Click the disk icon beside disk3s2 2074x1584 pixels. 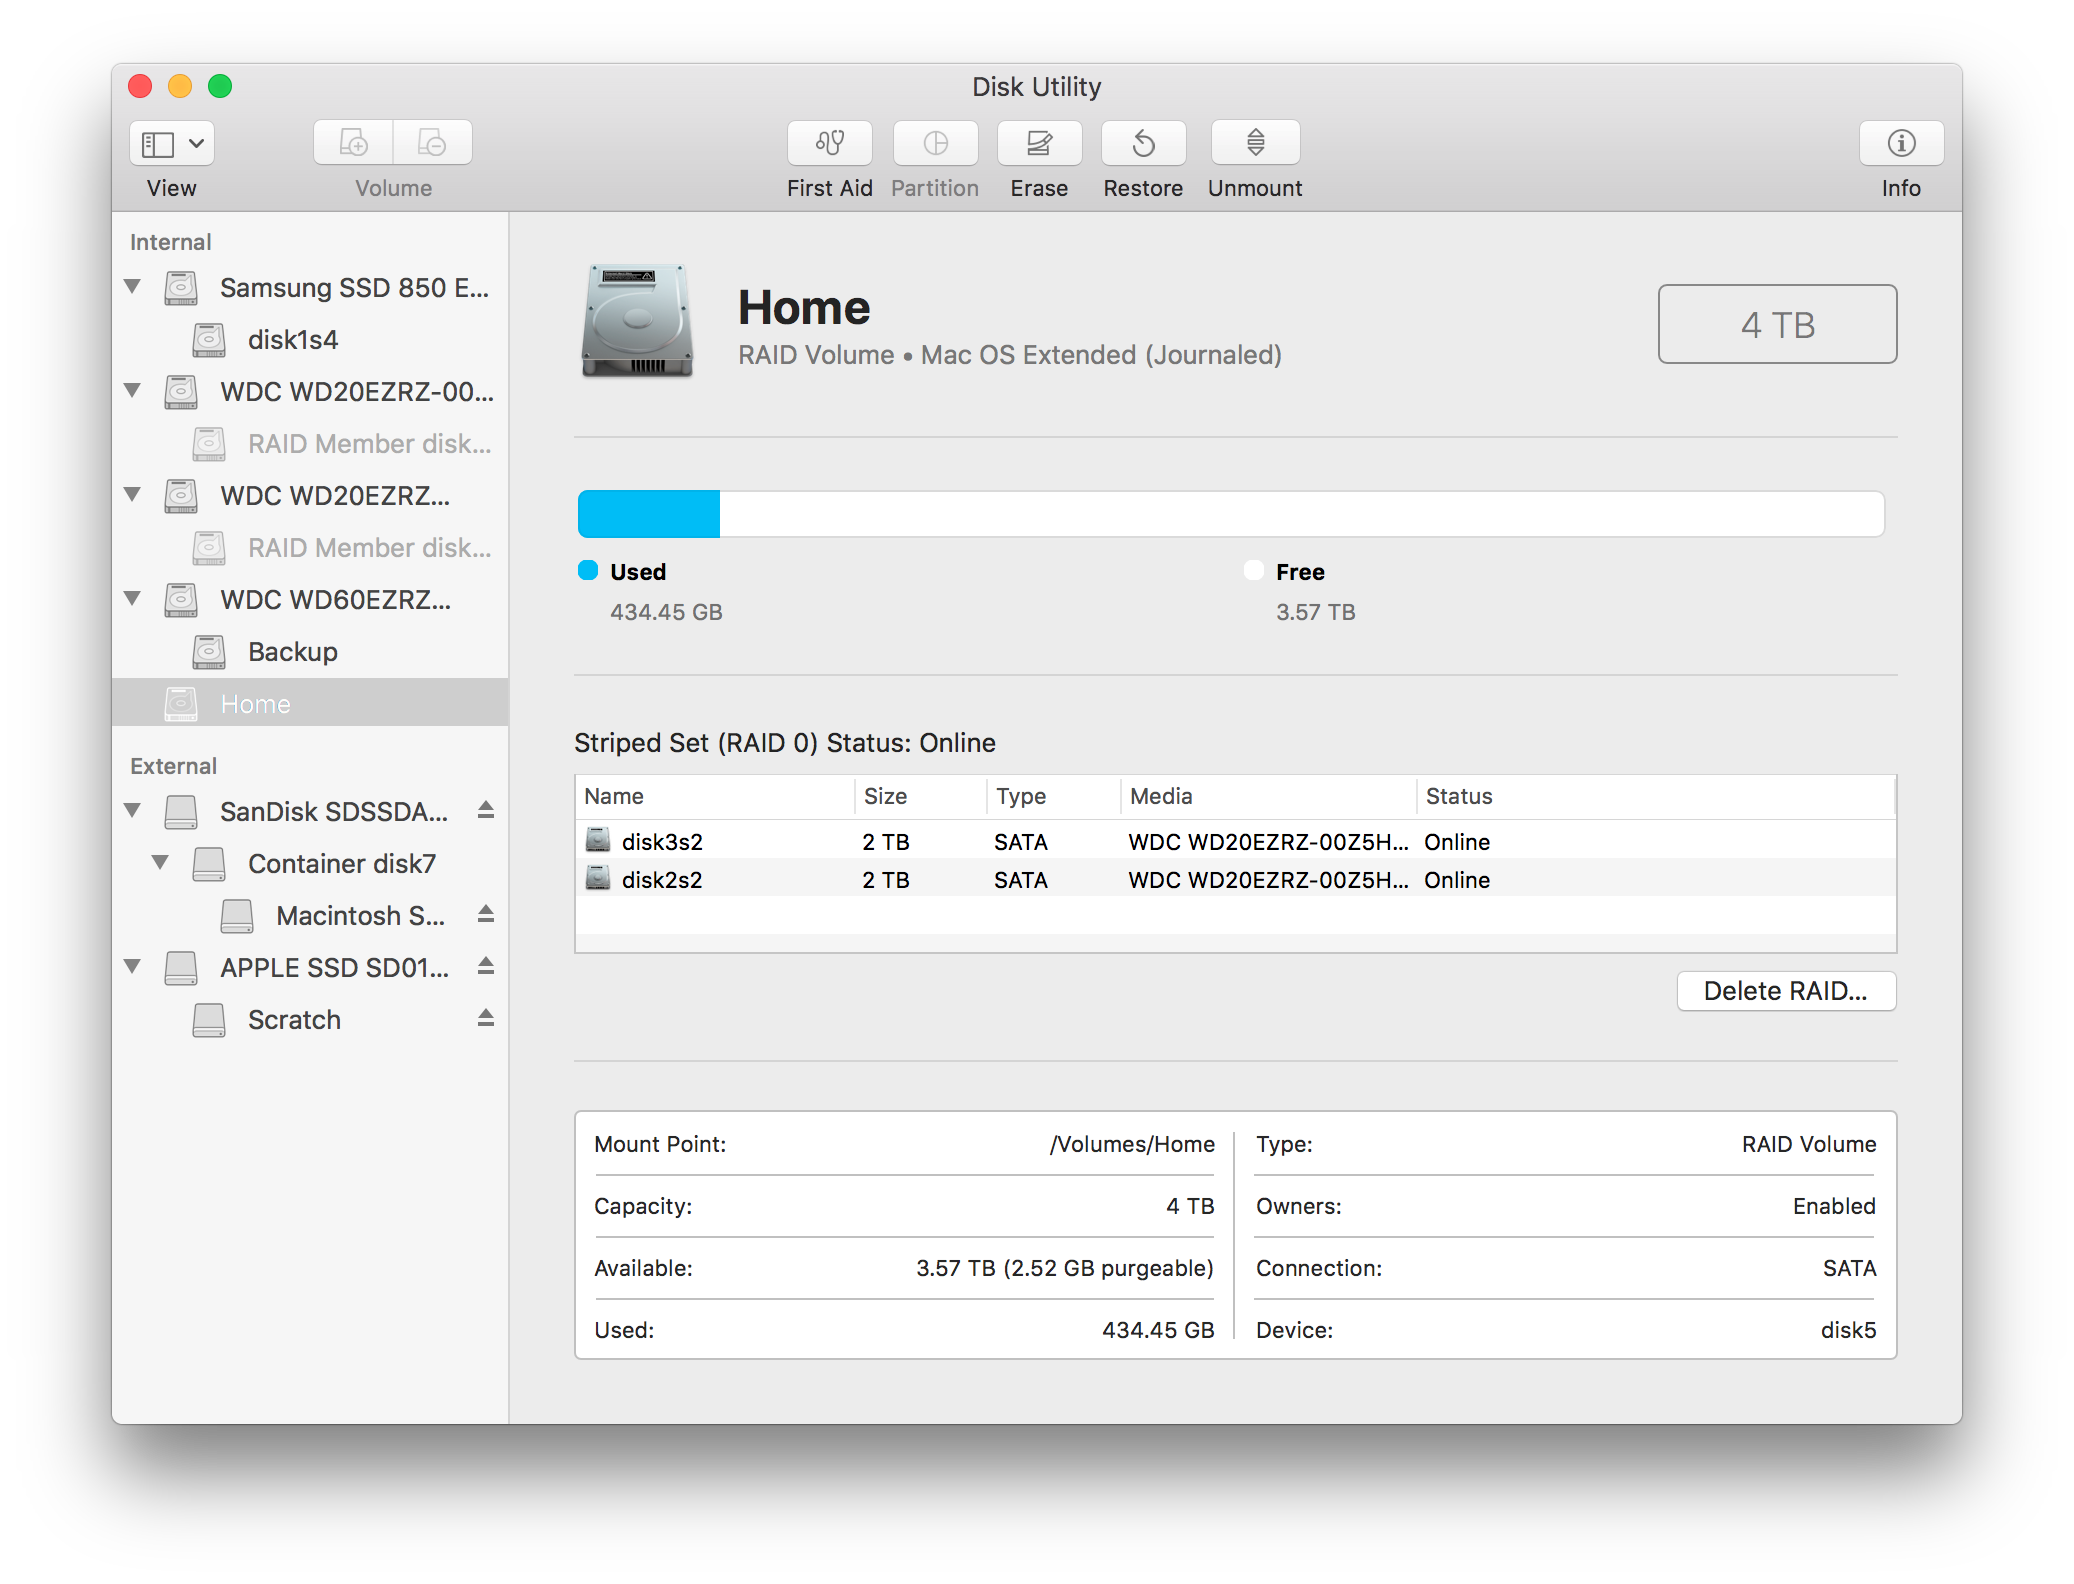(x=598, y=840)
